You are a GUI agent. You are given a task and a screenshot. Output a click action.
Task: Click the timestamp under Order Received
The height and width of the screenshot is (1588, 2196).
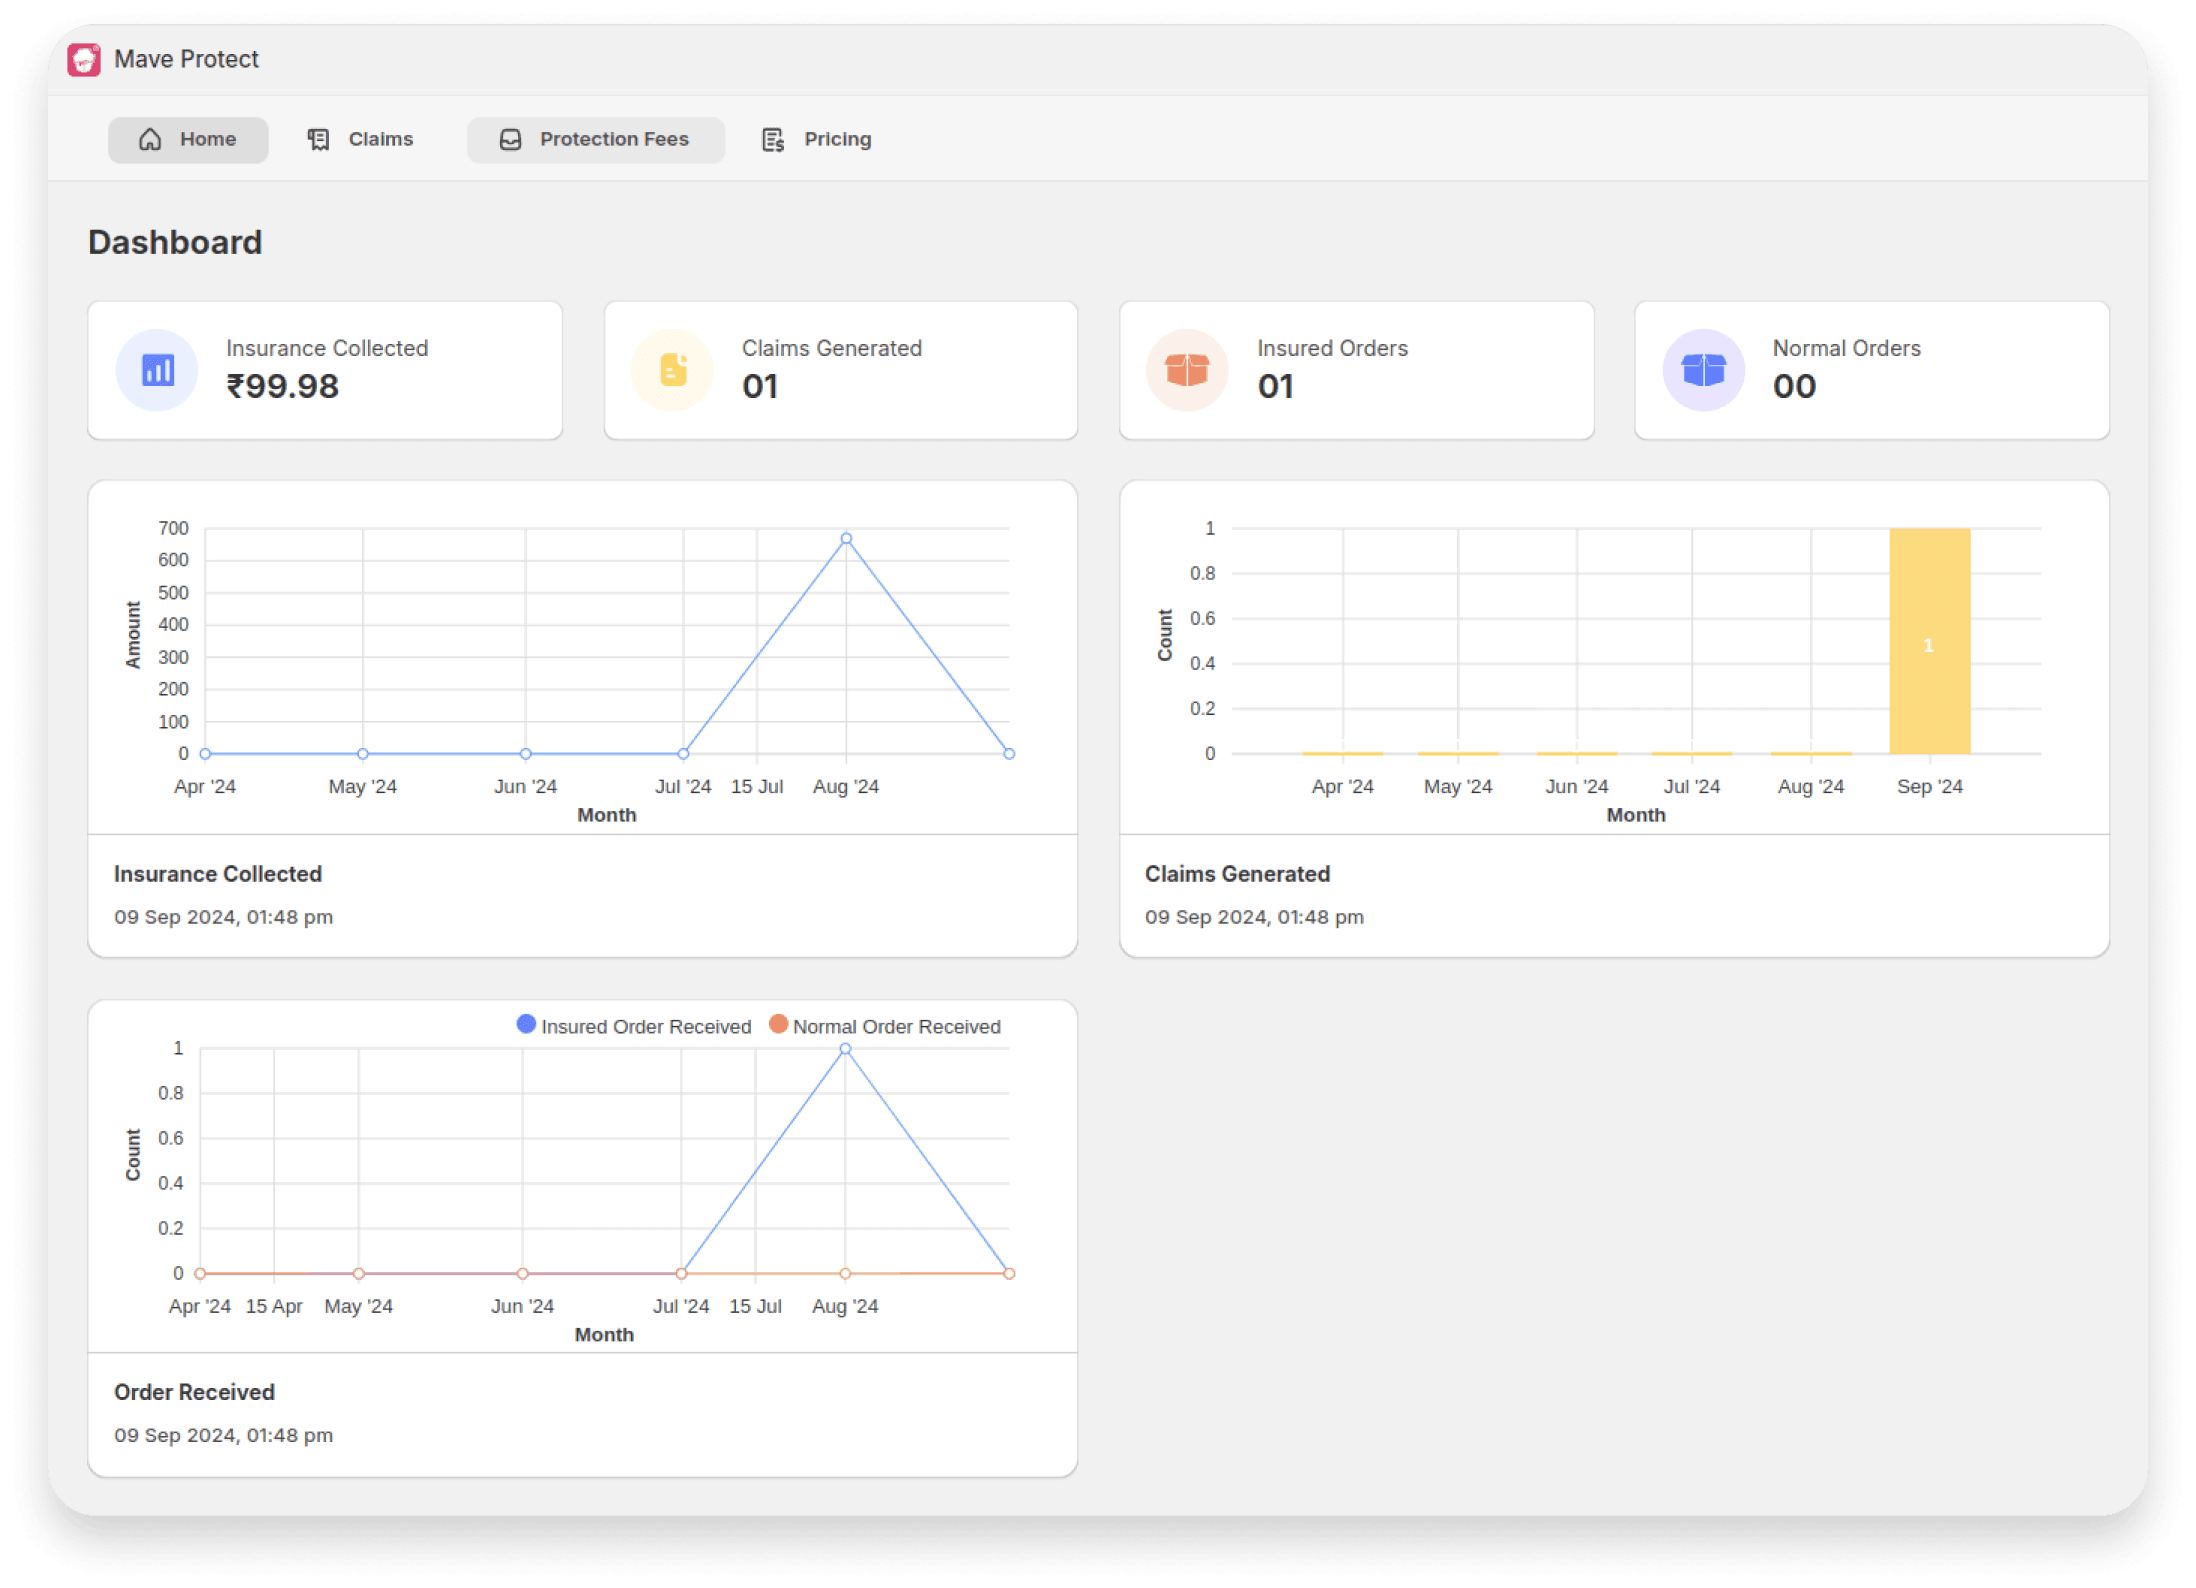(223, 1435)
